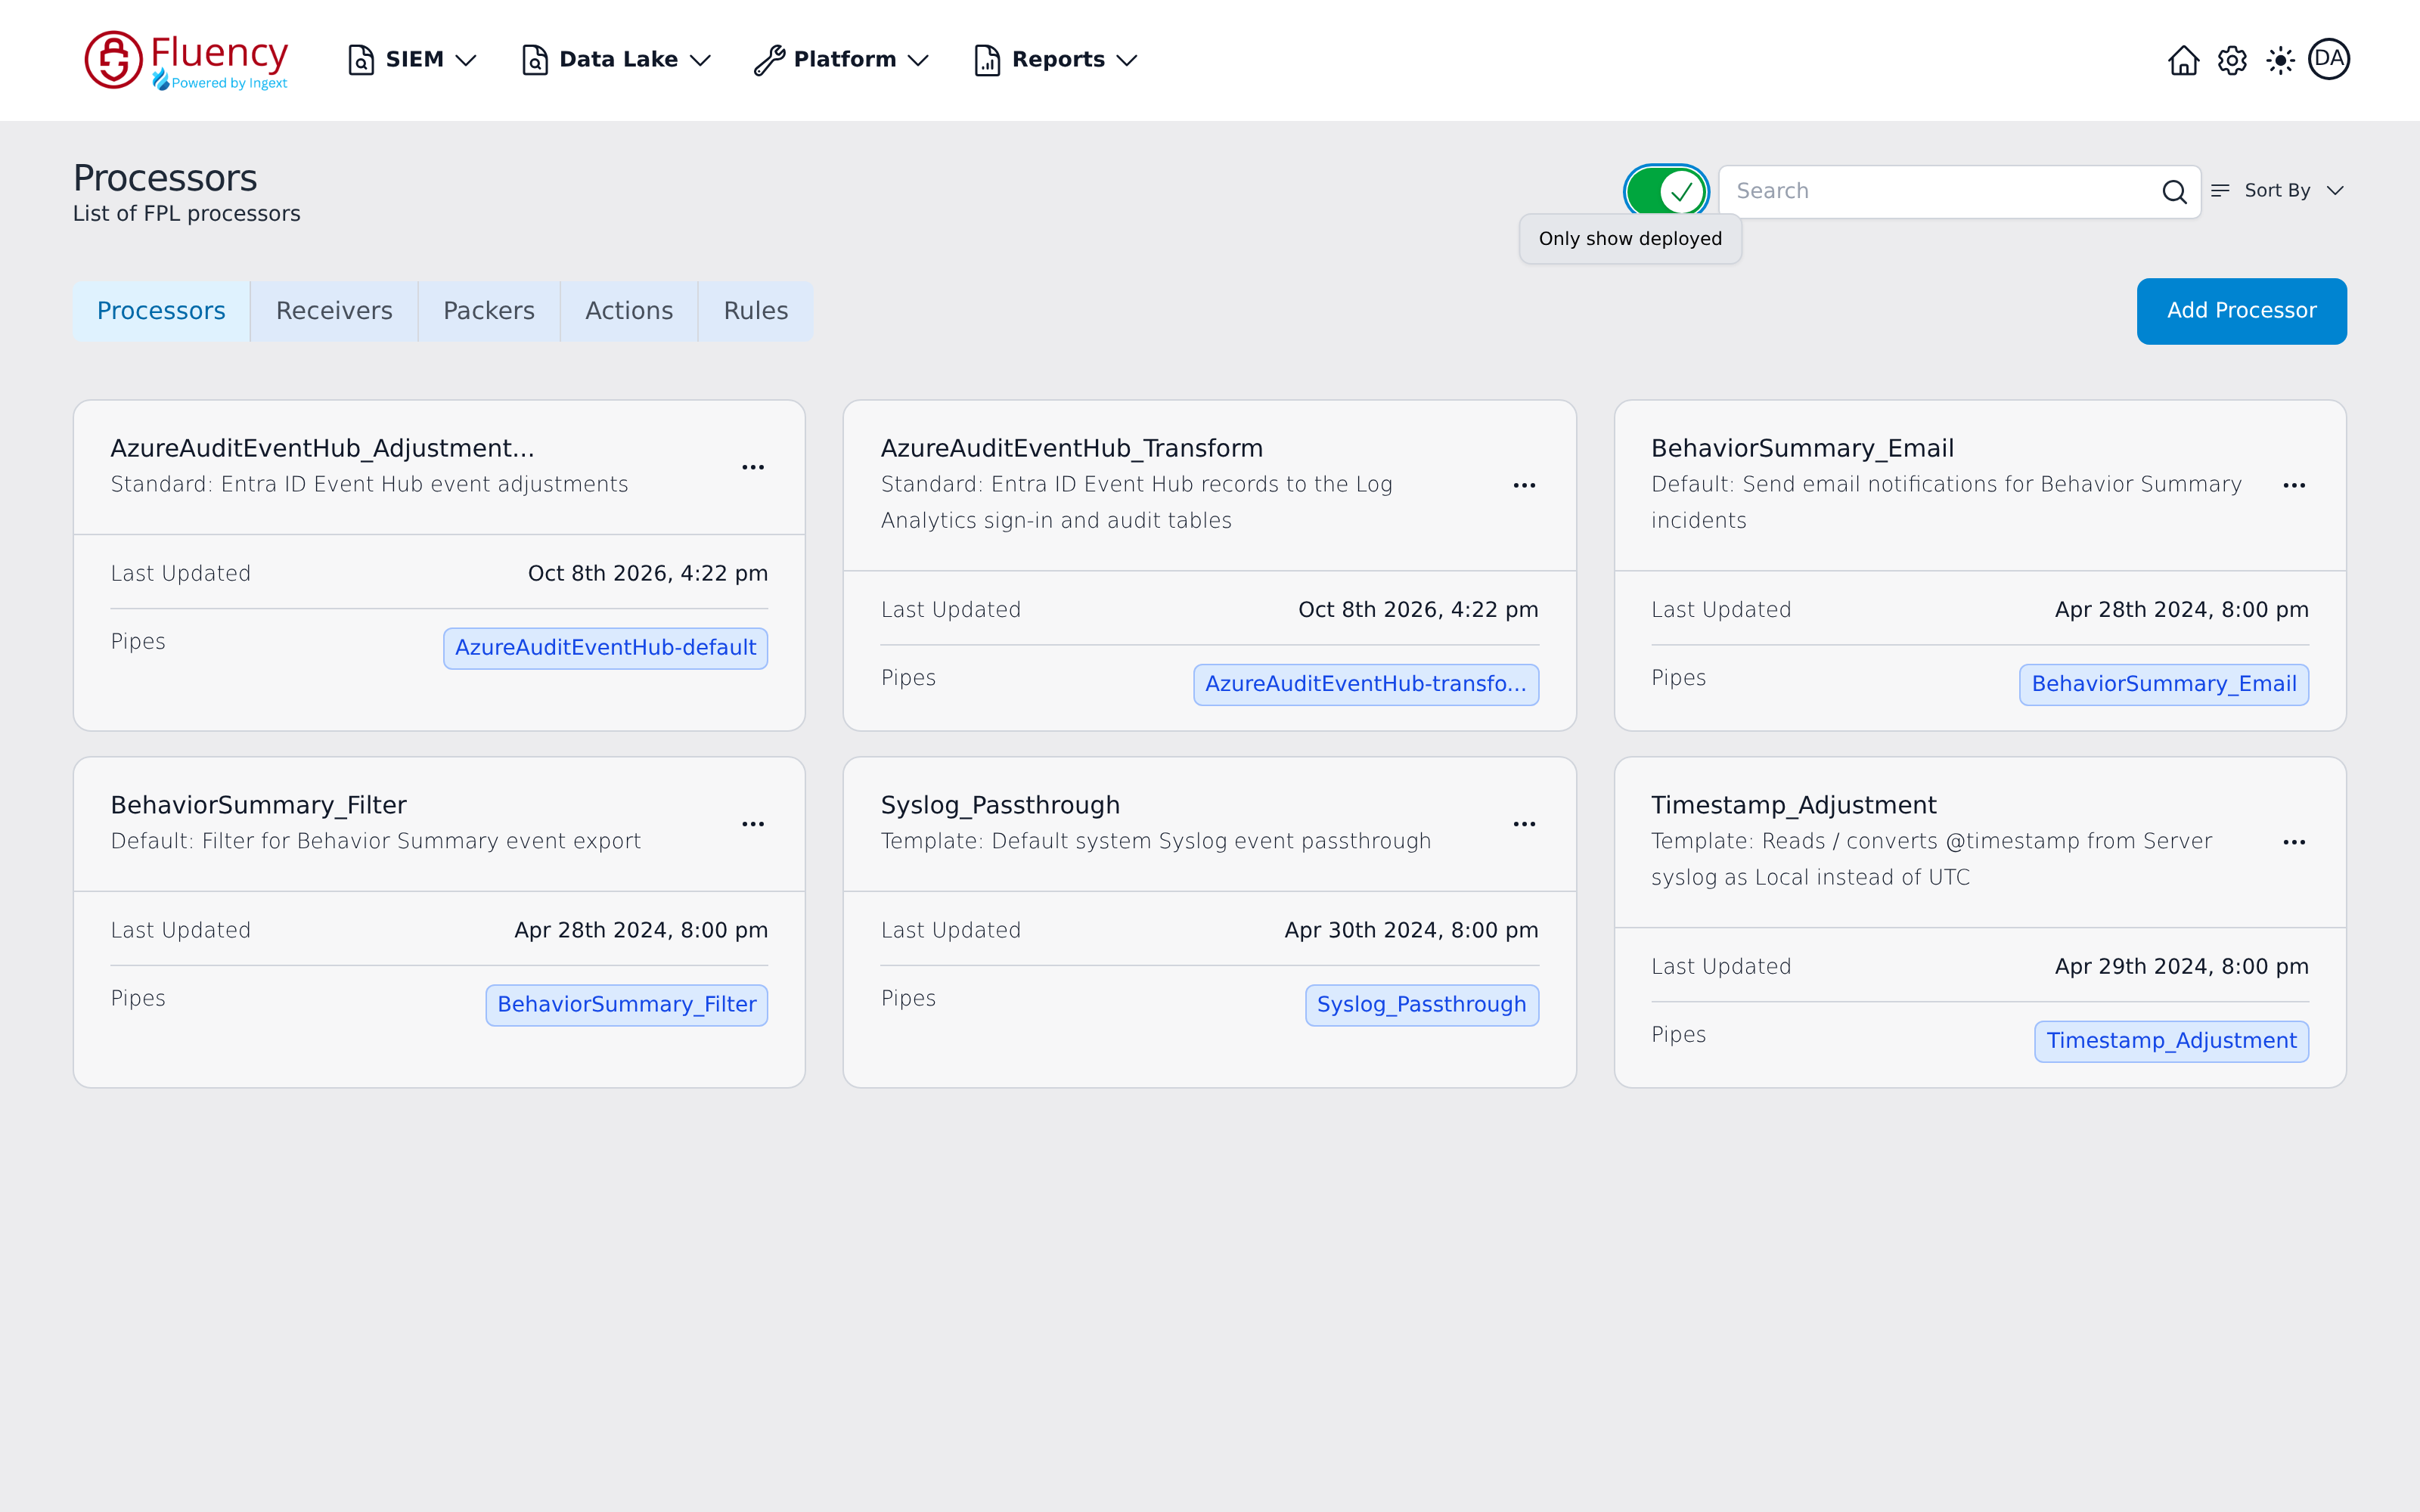Image resolution: width=2420 pixels, height=1512 pixels.
Task: Expand the Platform menu chevron
Action: [918, 60]
